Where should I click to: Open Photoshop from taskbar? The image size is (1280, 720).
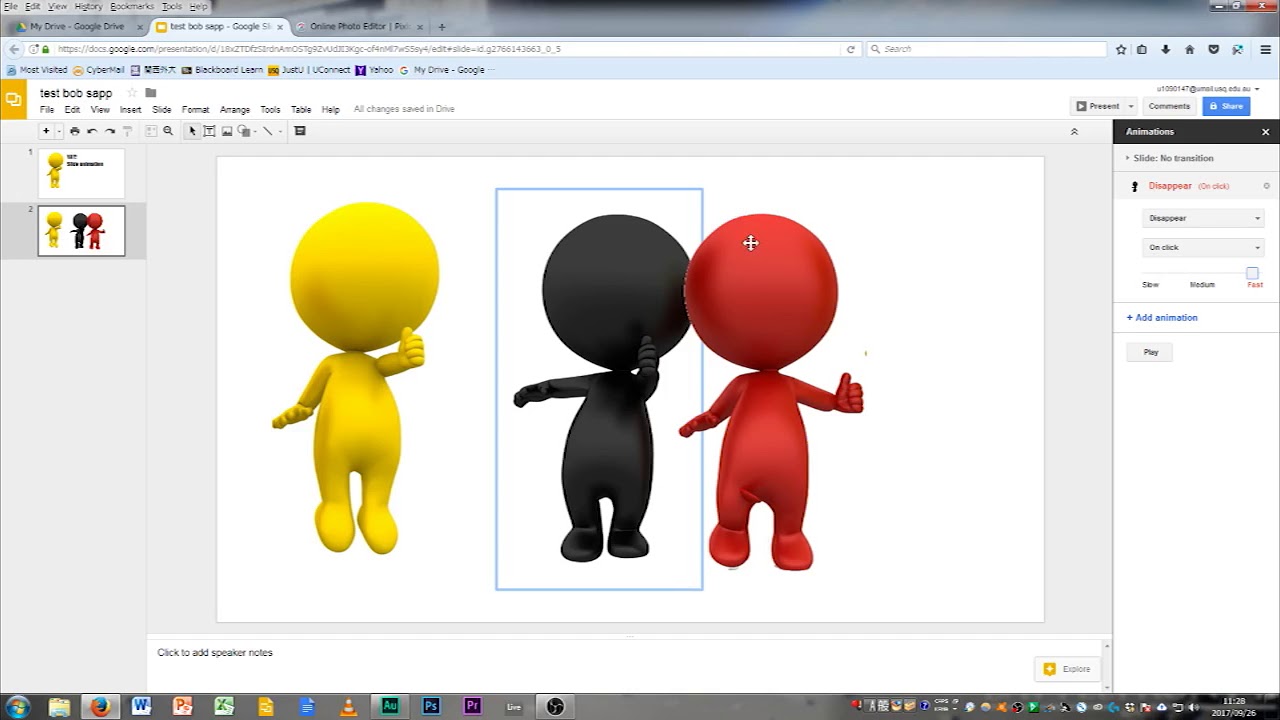pyautogui.click(x=431, y=706)
